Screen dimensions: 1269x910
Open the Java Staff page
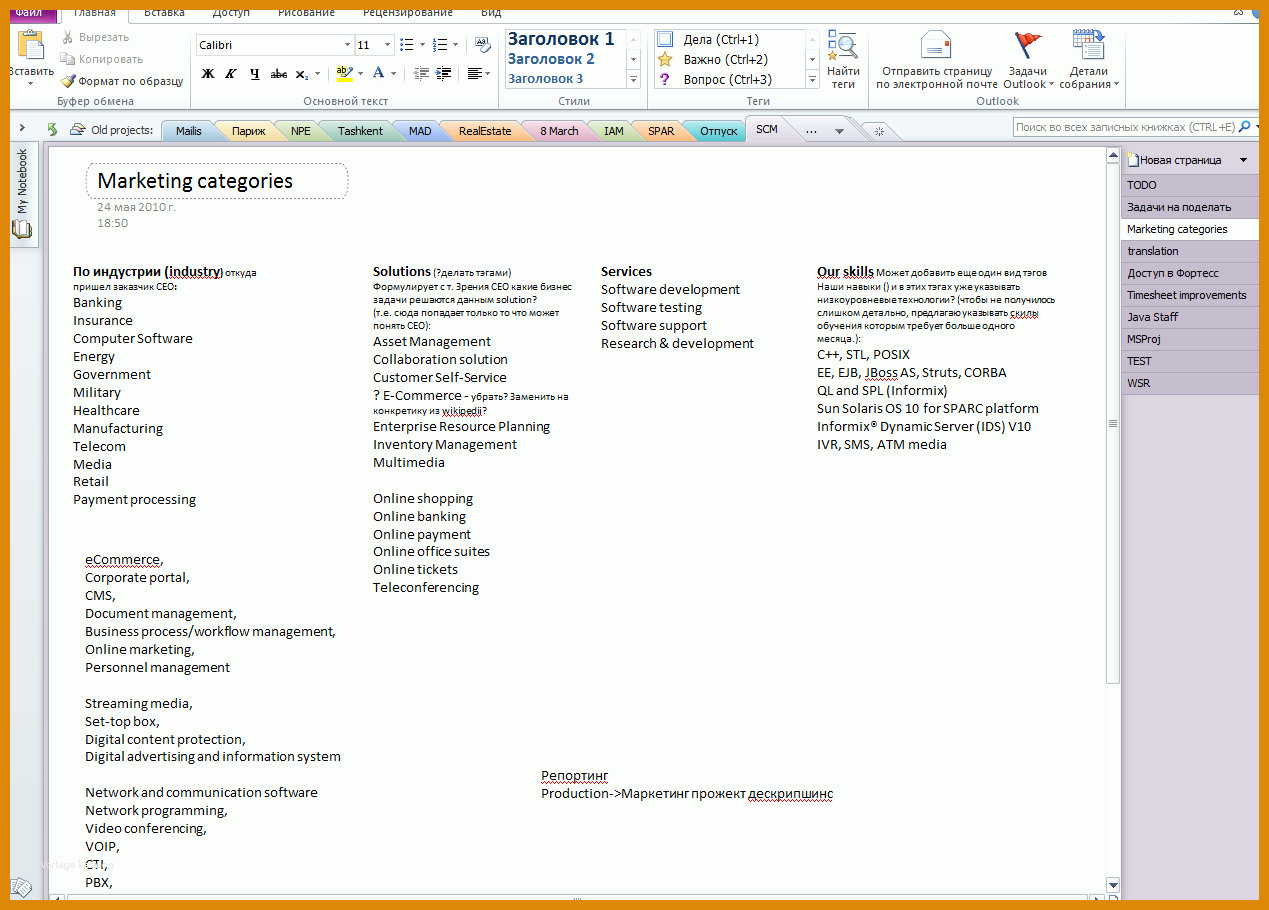(1190, 317)
